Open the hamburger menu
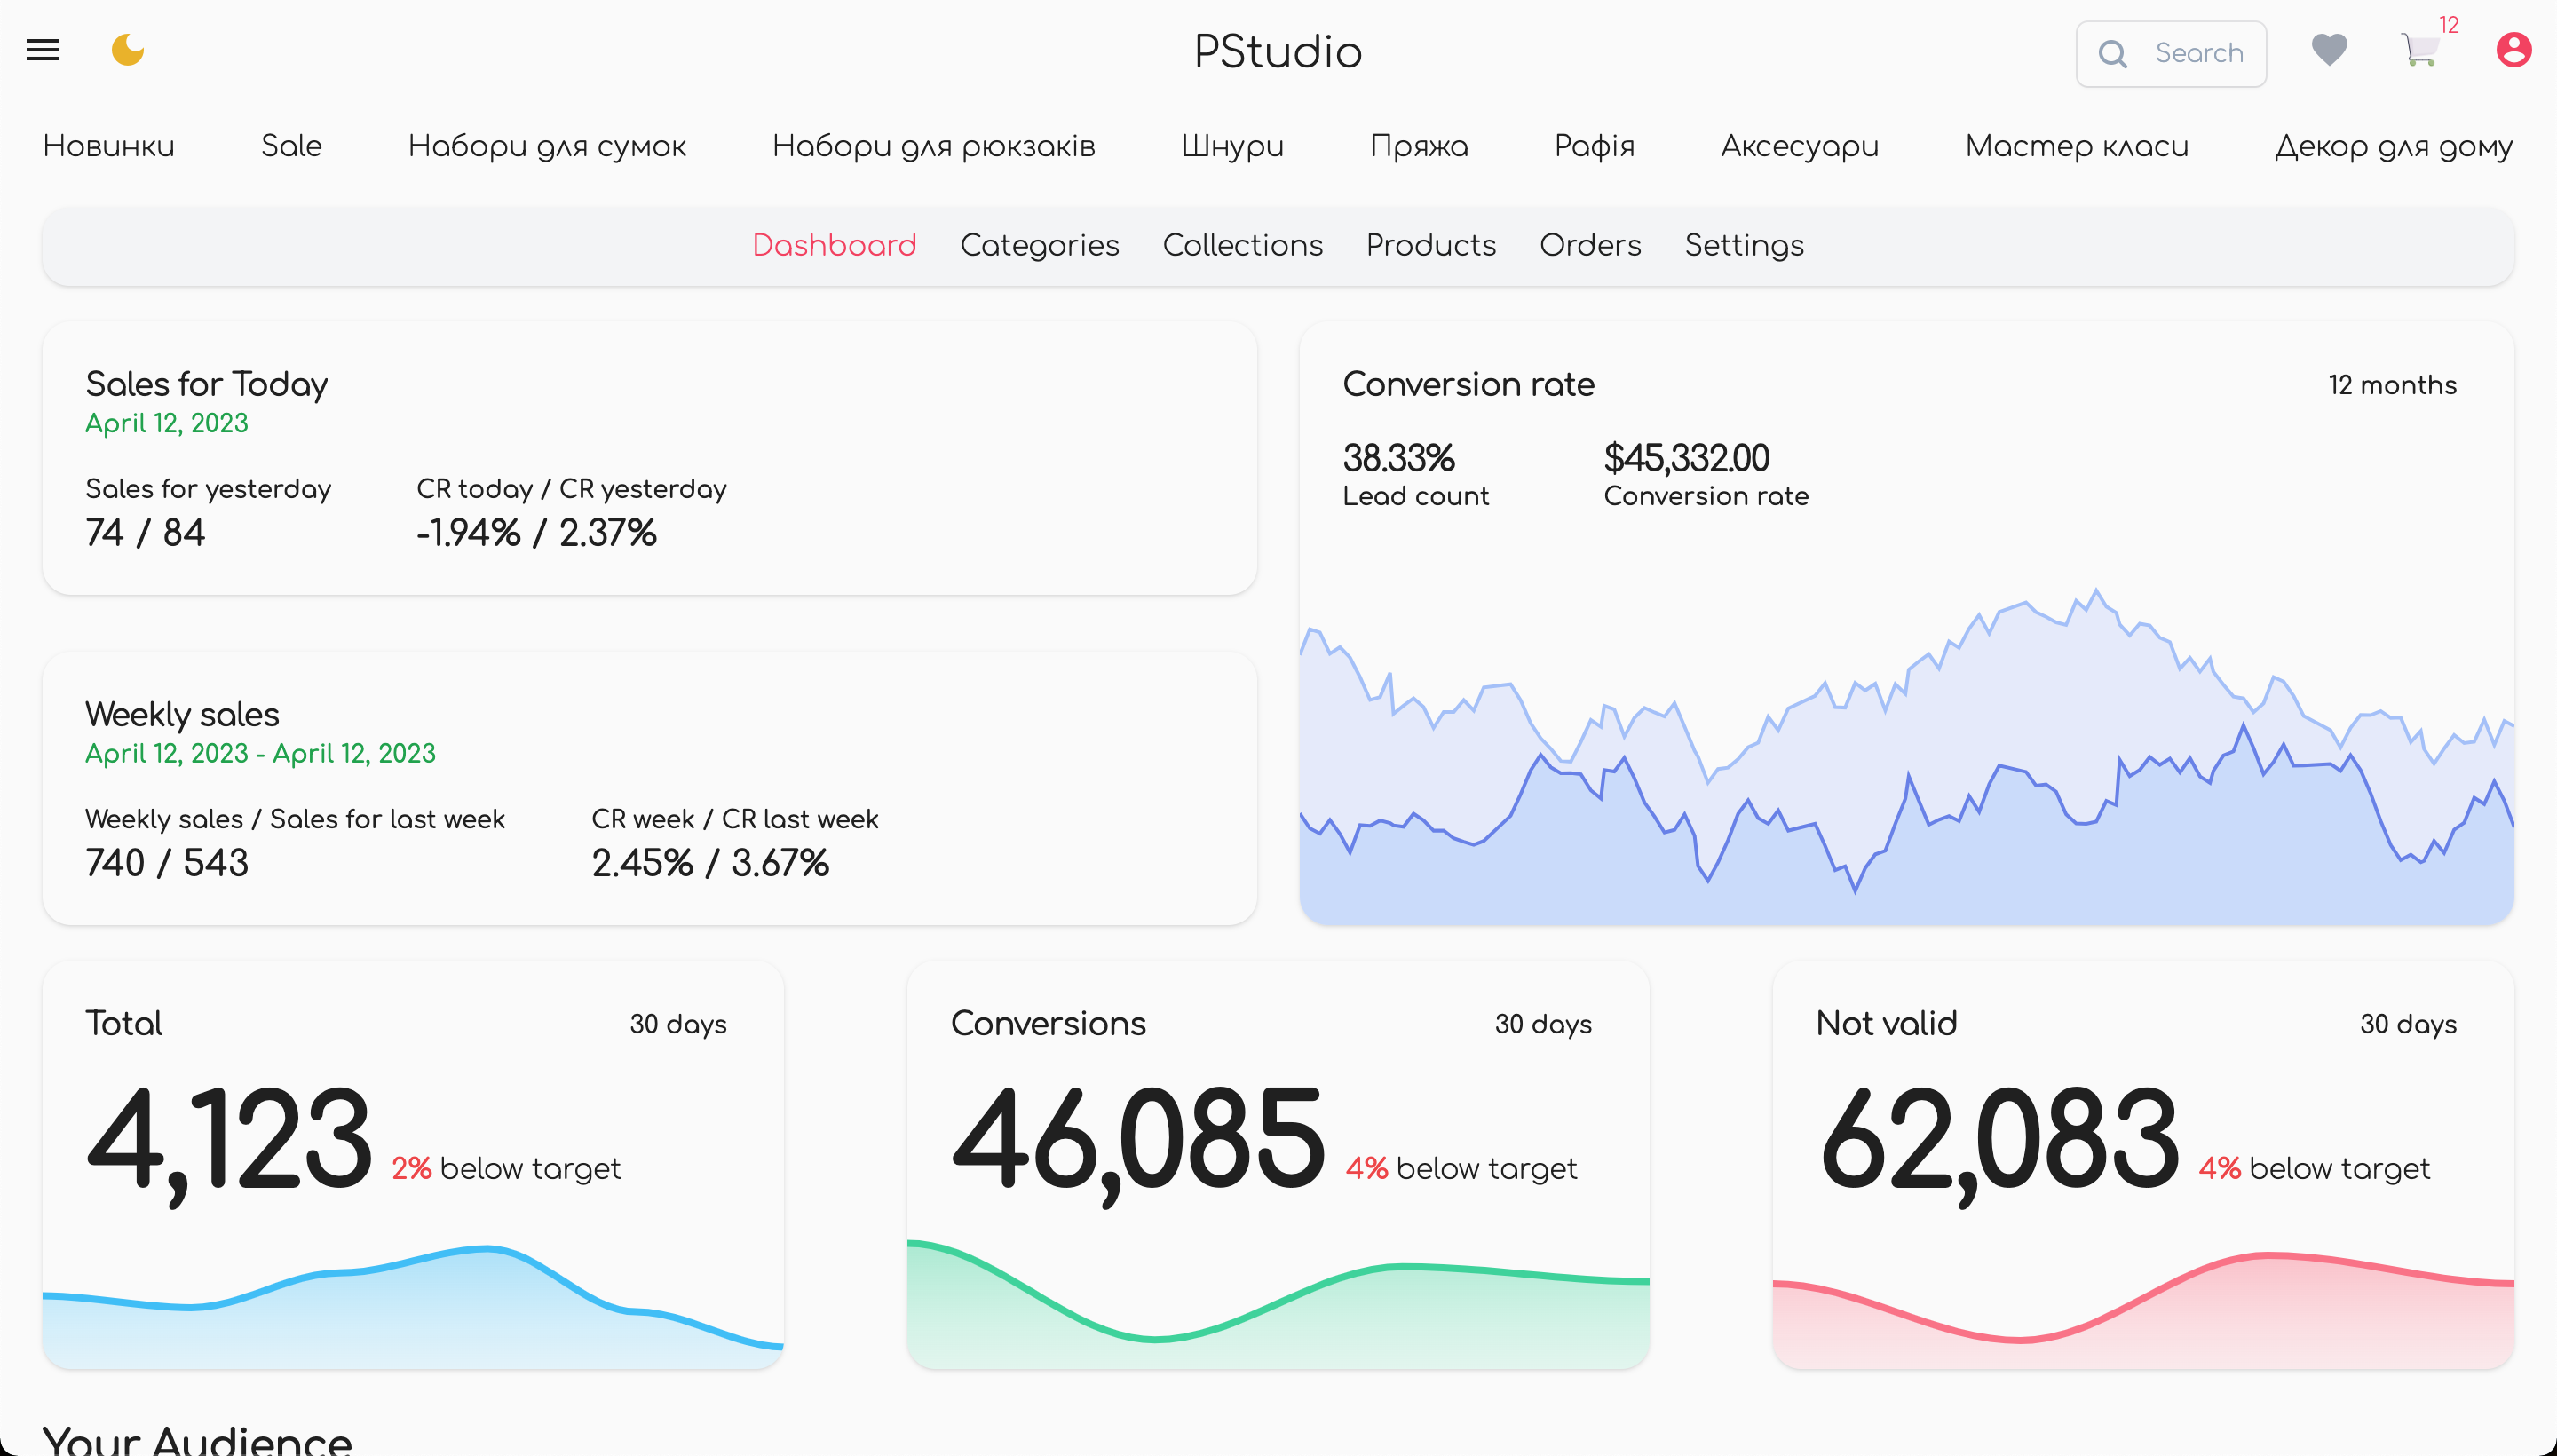The height and width of the screenshot is (1456, 2557). pyautogui.click(x=42, y=50)
